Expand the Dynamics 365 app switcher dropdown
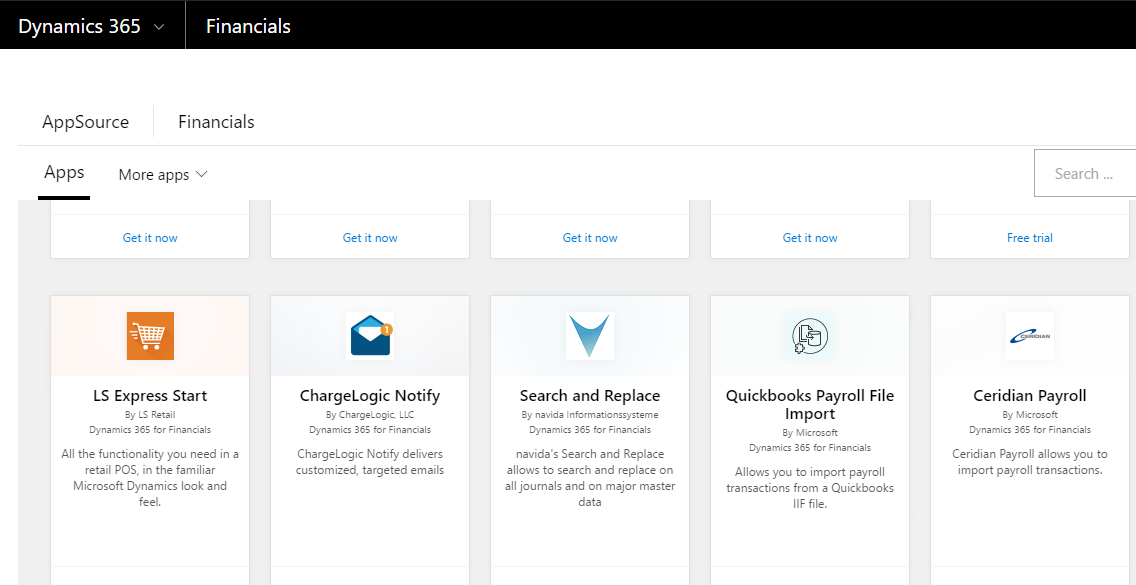1136x585 pixels. click(91, 27)
